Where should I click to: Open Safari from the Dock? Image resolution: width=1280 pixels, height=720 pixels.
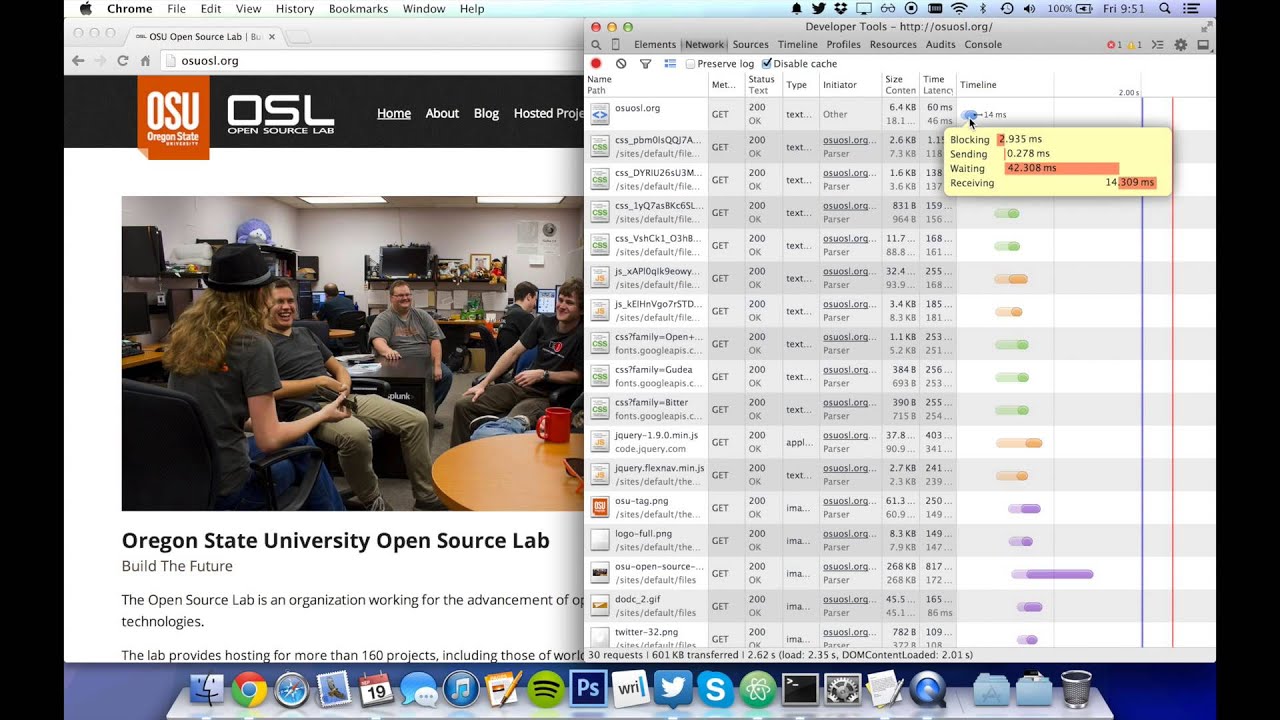tap(291, 689)
